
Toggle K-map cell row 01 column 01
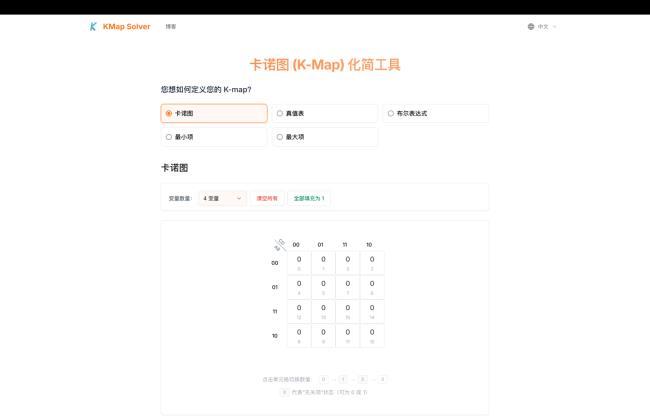[x=323, y=287]
